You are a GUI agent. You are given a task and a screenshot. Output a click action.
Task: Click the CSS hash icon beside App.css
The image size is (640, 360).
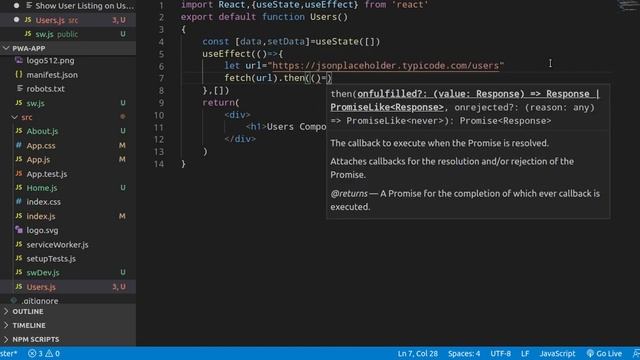click(x=19, y=145)
